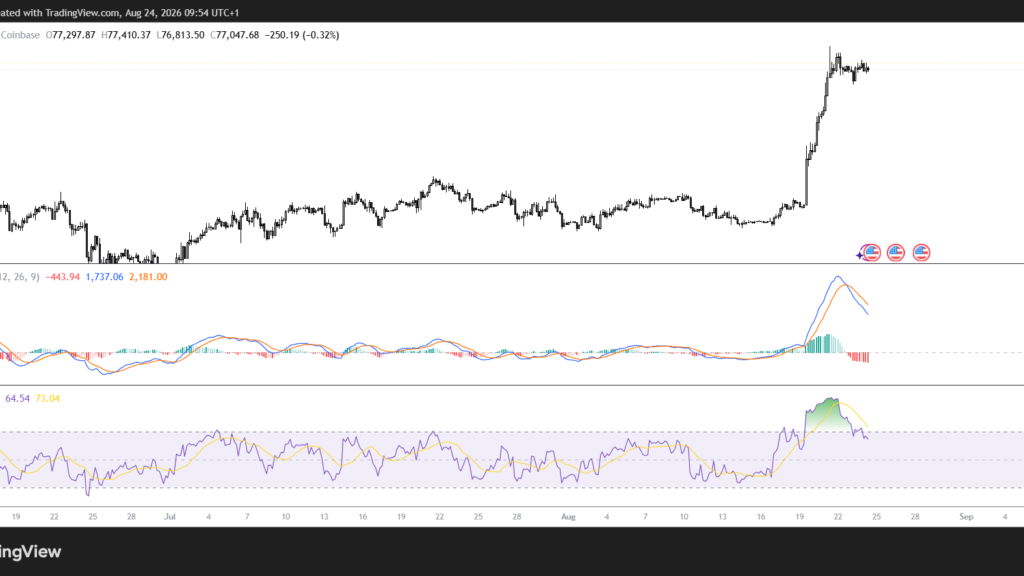
Task: Click the Aug label on time axis
Action: [568, 517]
